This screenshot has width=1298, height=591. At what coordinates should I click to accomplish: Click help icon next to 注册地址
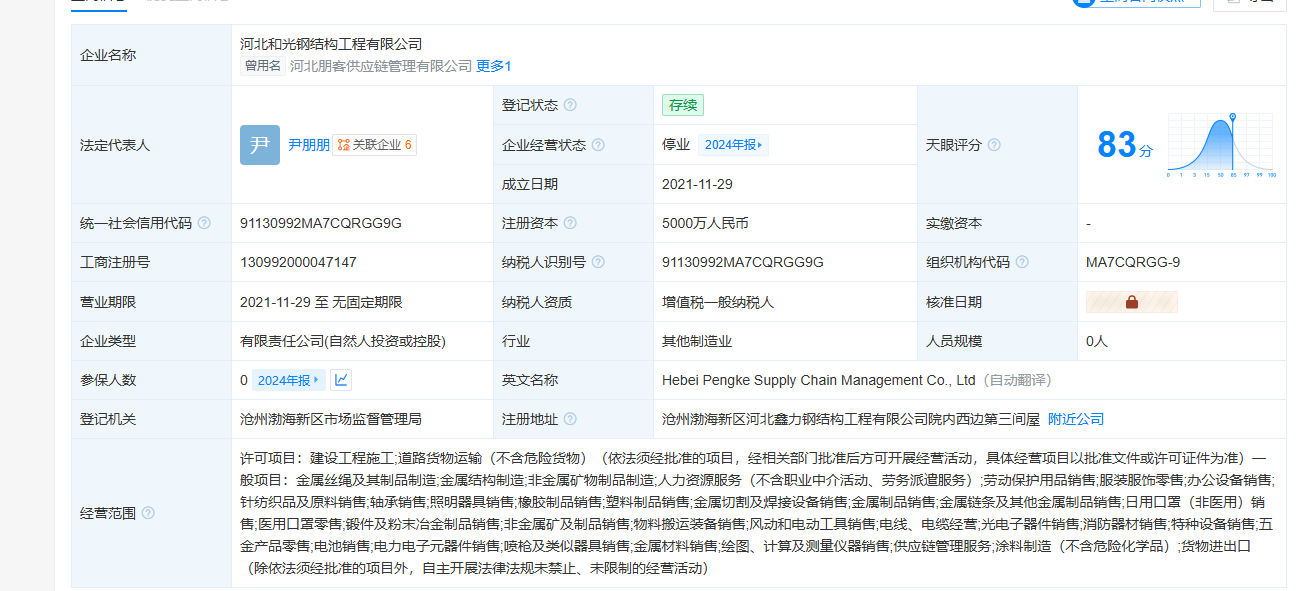tap(570, 419)
